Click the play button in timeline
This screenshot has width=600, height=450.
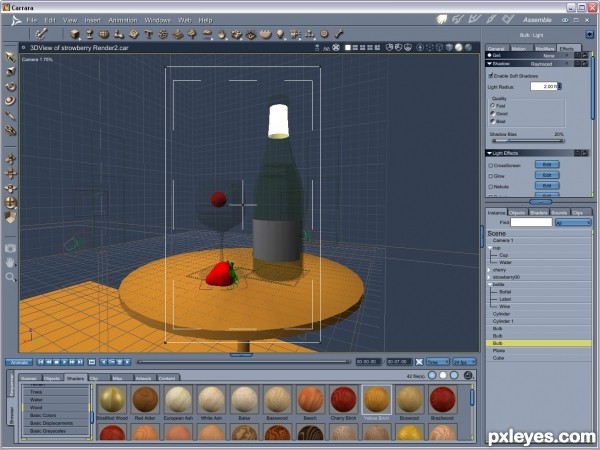(x=64, y=362)
